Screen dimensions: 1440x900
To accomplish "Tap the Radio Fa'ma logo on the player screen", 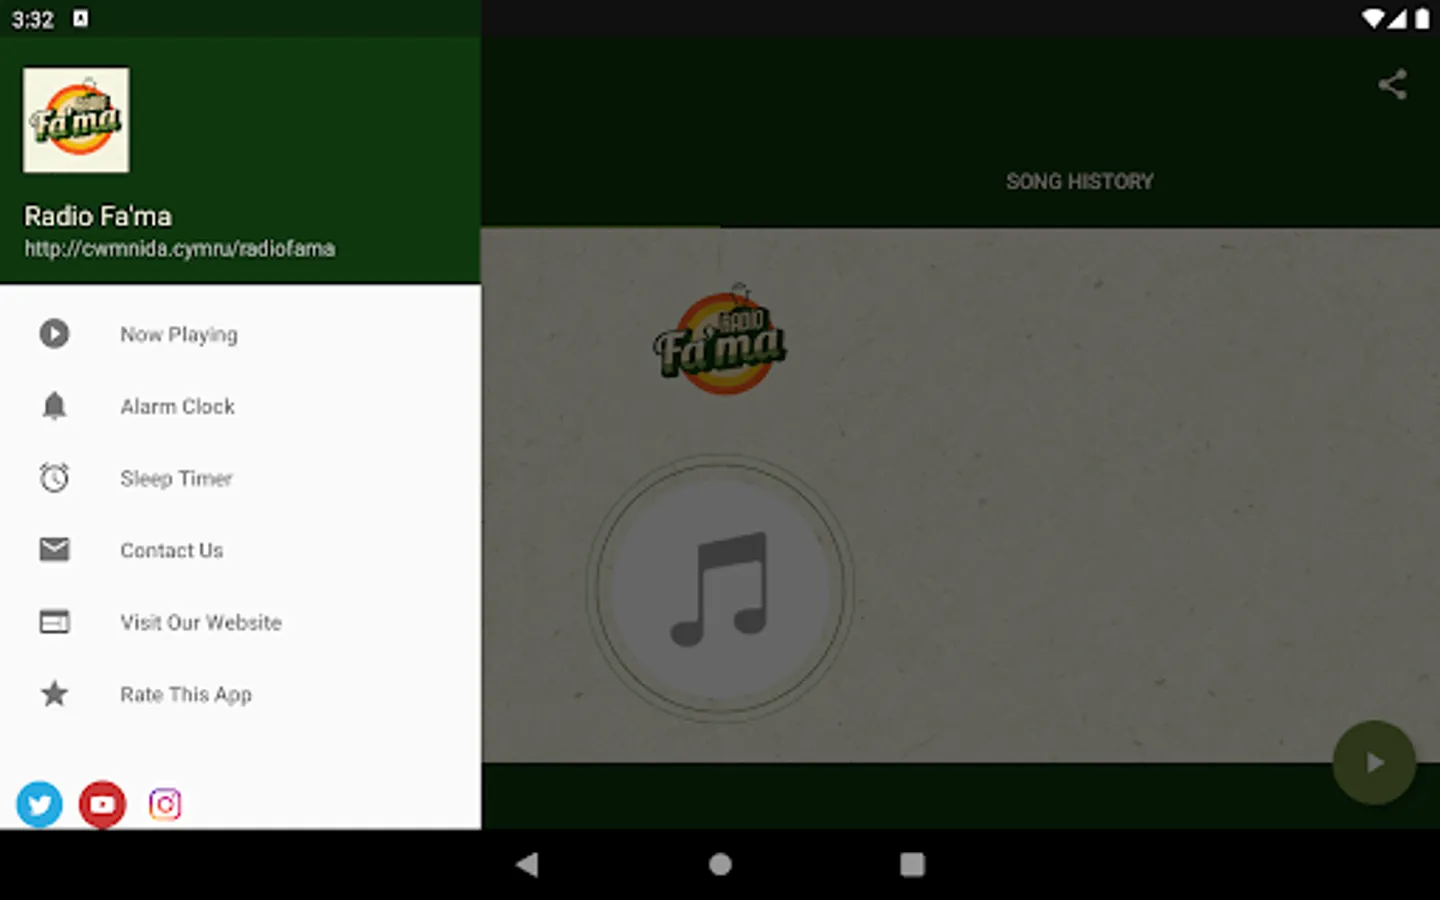I will [x=721, y=340].
